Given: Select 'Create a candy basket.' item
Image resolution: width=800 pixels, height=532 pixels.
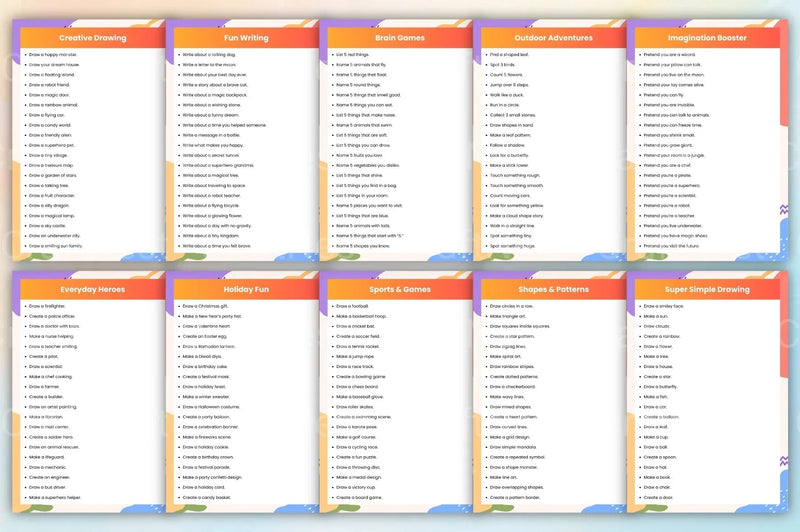Looking at the screenshot, I should pos(207,497).
